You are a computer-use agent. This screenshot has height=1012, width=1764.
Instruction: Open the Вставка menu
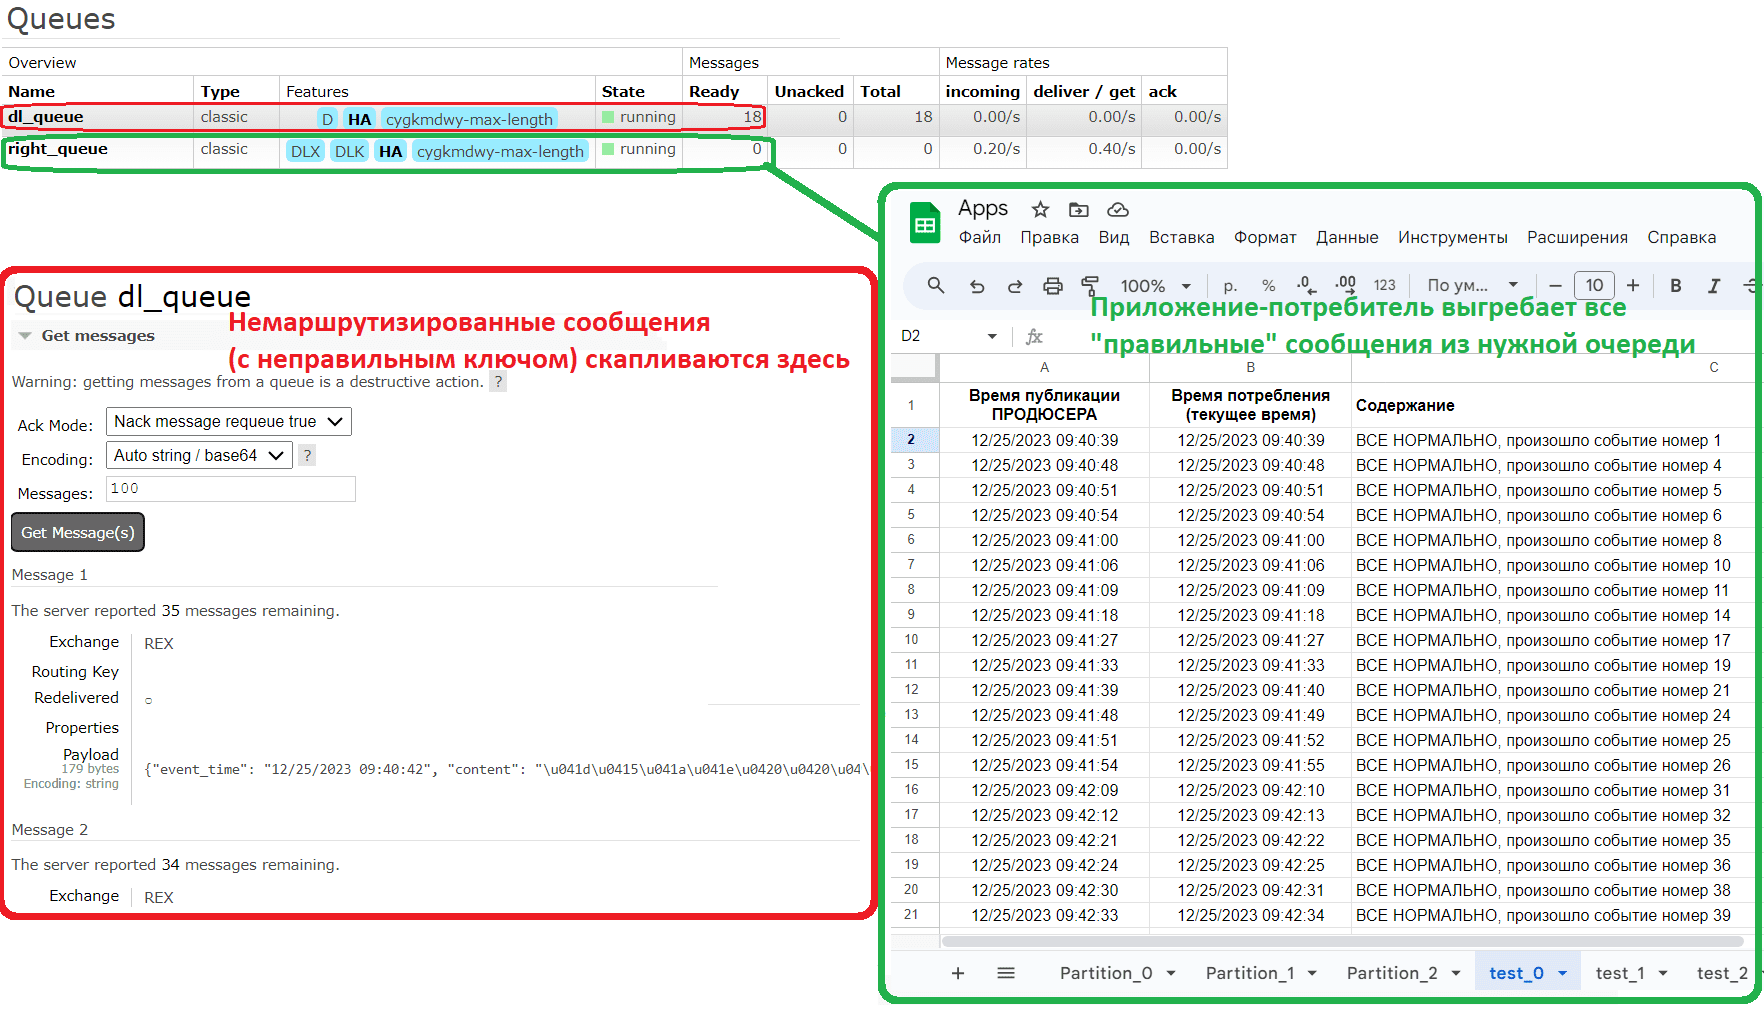click(1181, 238)
